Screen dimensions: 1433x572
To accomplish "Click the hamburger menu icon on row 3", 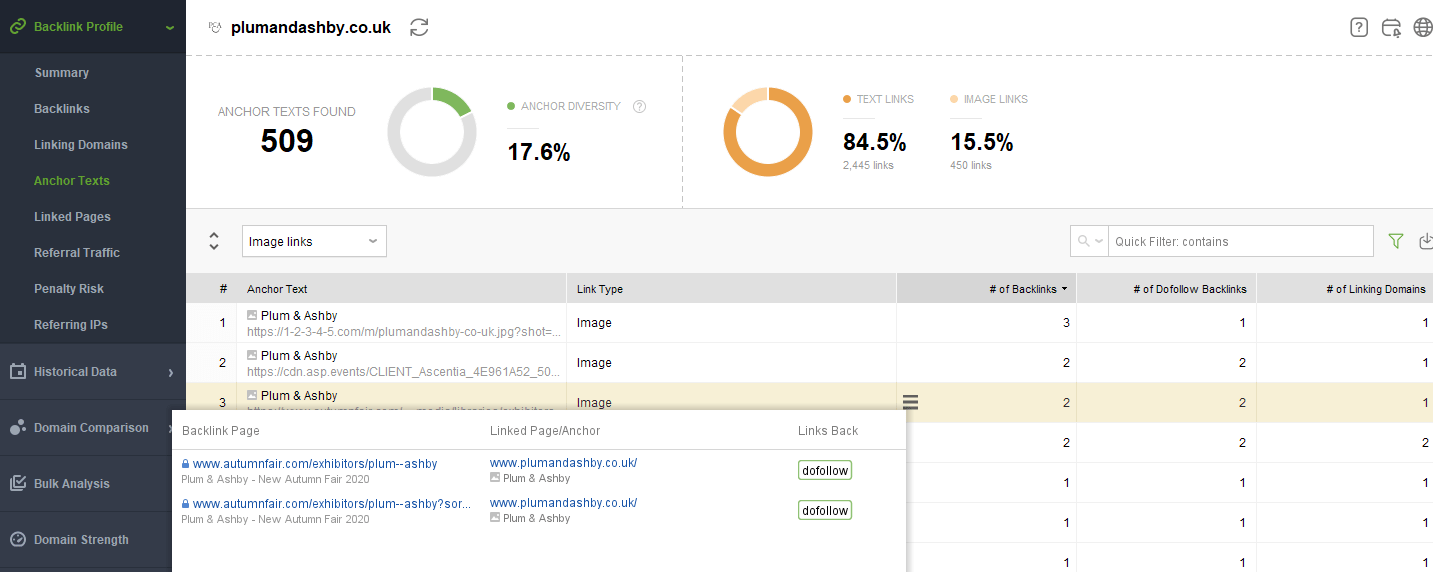I will click(x=910, y=403).
